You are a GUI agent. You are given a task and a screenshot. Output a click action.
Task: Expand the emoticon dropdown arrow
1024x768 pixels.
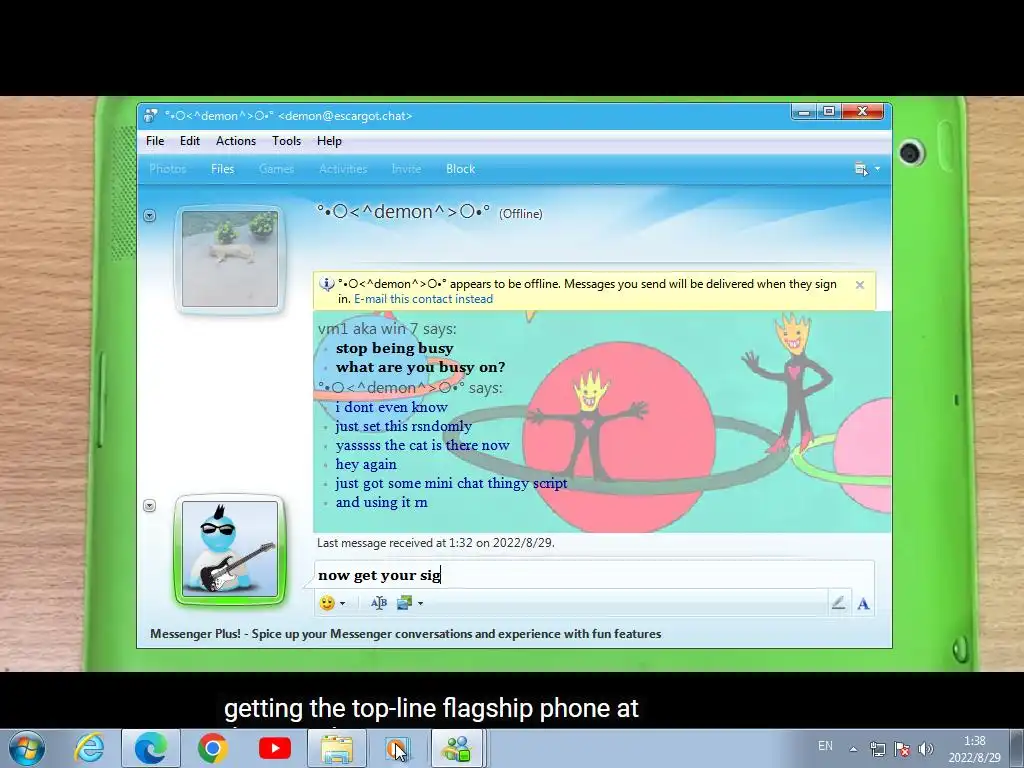[x=342, y=603]
